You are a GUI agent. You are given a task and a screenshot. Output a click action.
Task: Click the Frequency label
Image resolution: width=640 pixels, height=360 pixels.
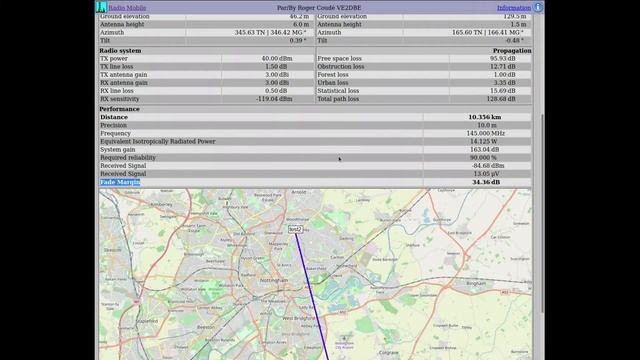click(x=116, y=133)
